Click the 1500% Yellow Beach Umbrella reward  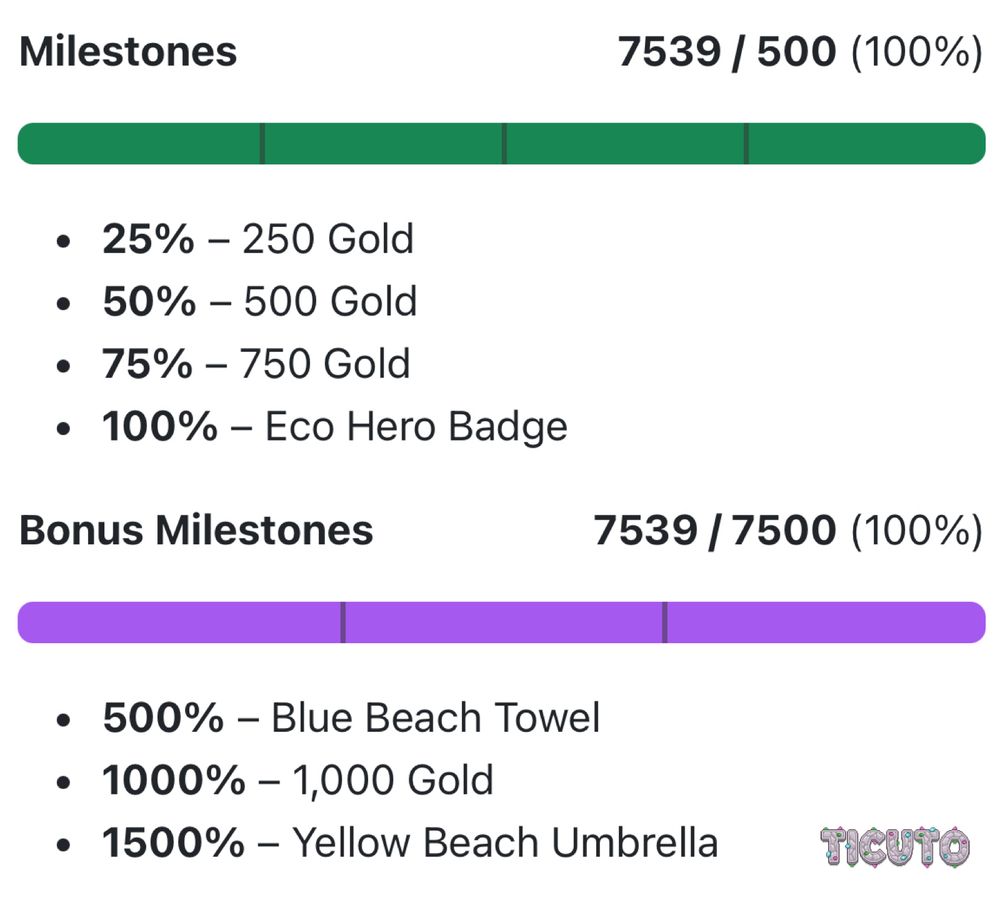click(410, 843)
